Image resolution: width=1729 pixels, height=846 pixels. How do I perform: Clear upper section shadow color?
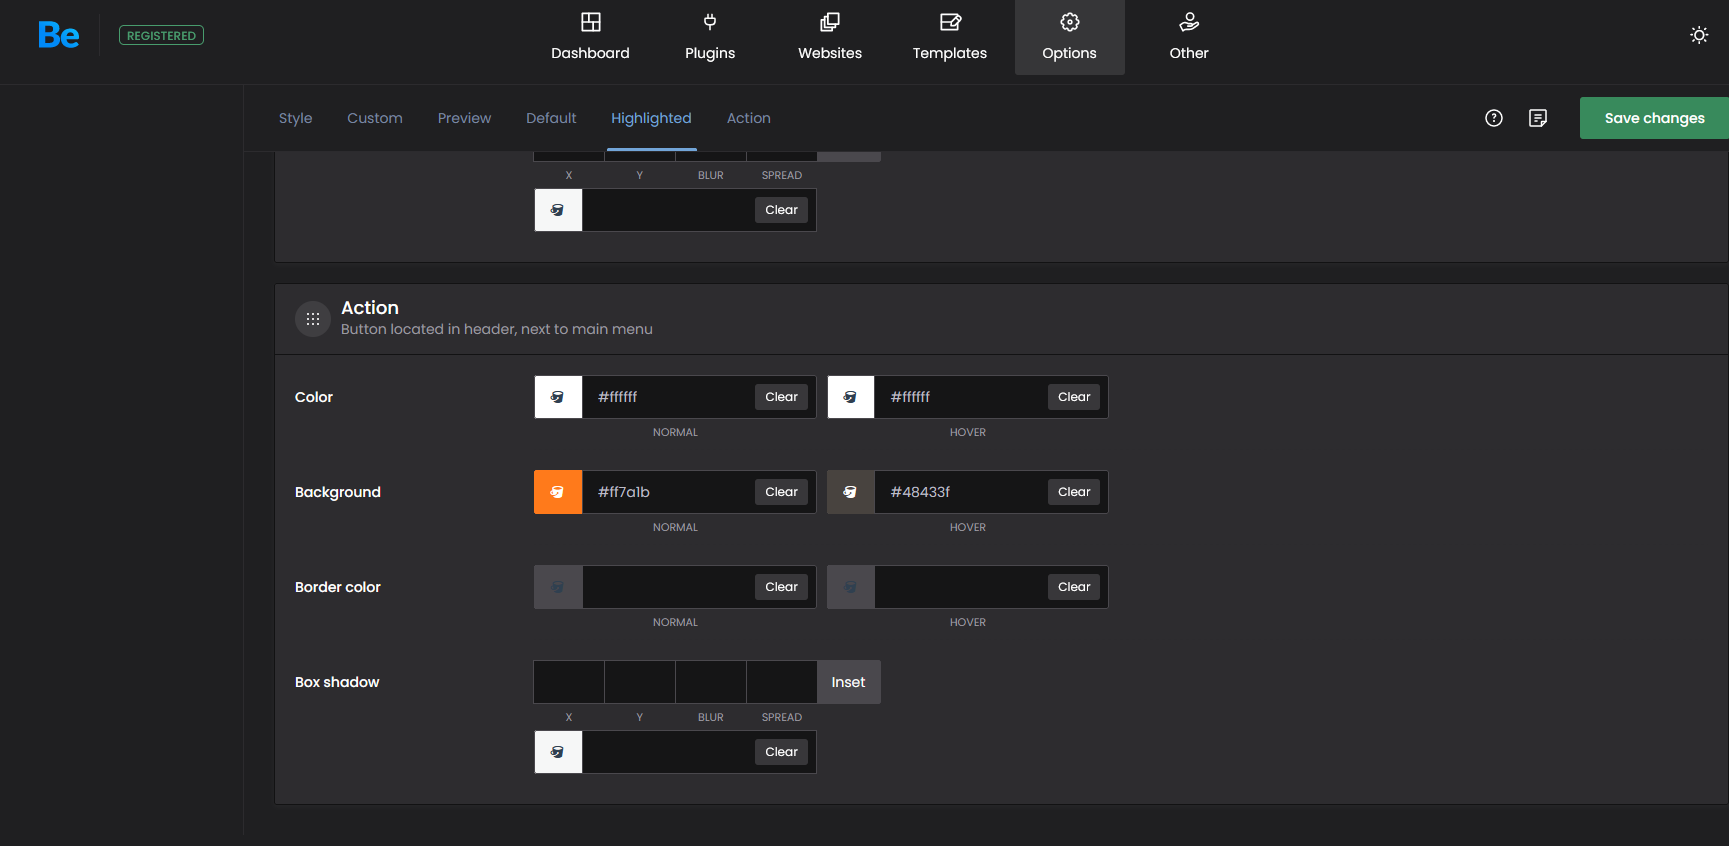point(781,210)
